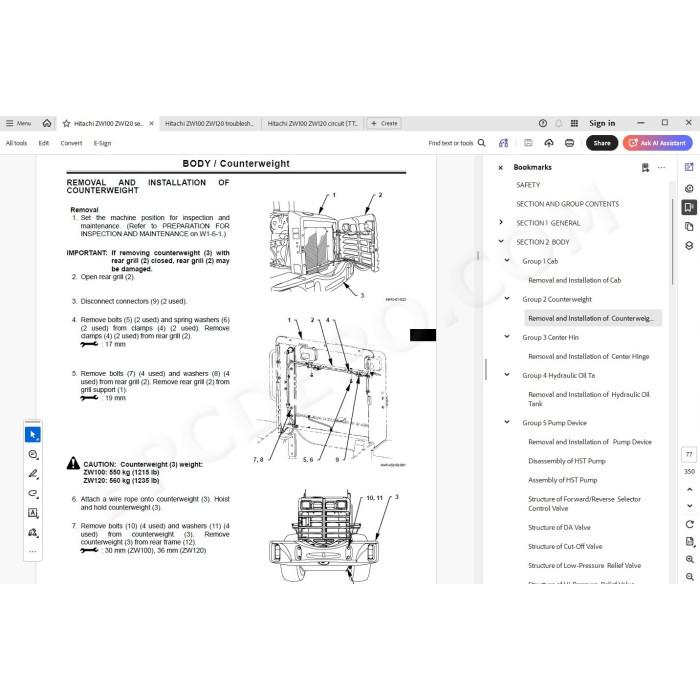700x700 pixels.
Task: Switch to the Hitachi ZW100 ZW120 troubleshooting tab
Action: (x=209, y=124)
